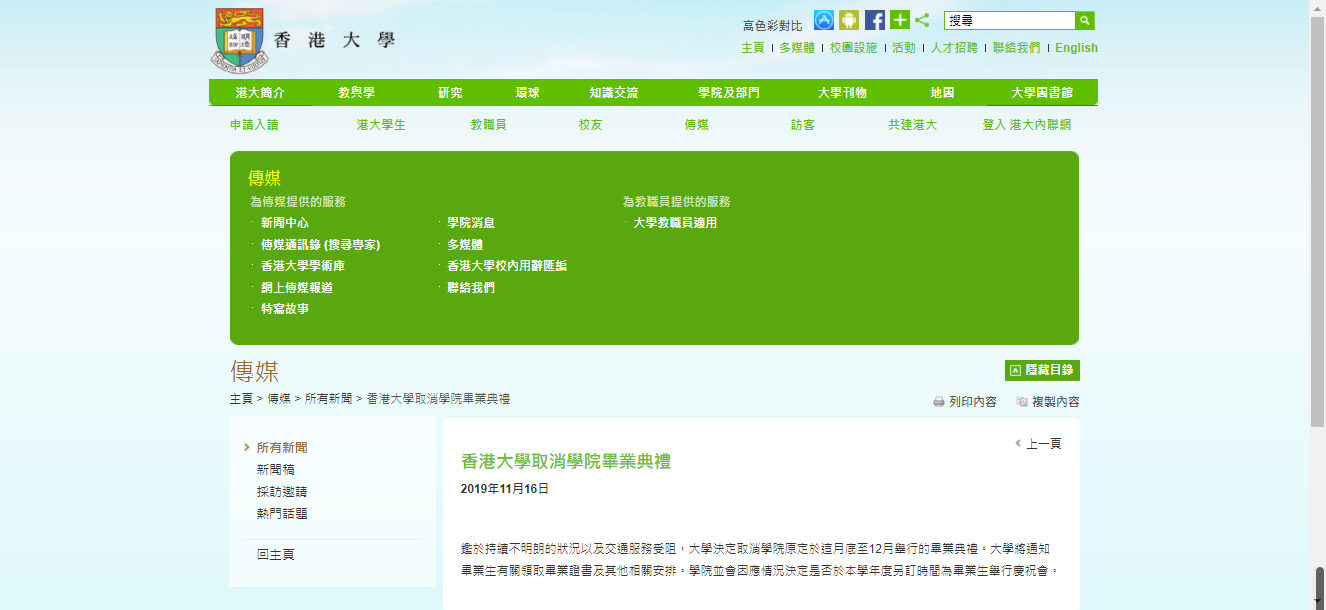Click the green plus icon

(900, 20)
